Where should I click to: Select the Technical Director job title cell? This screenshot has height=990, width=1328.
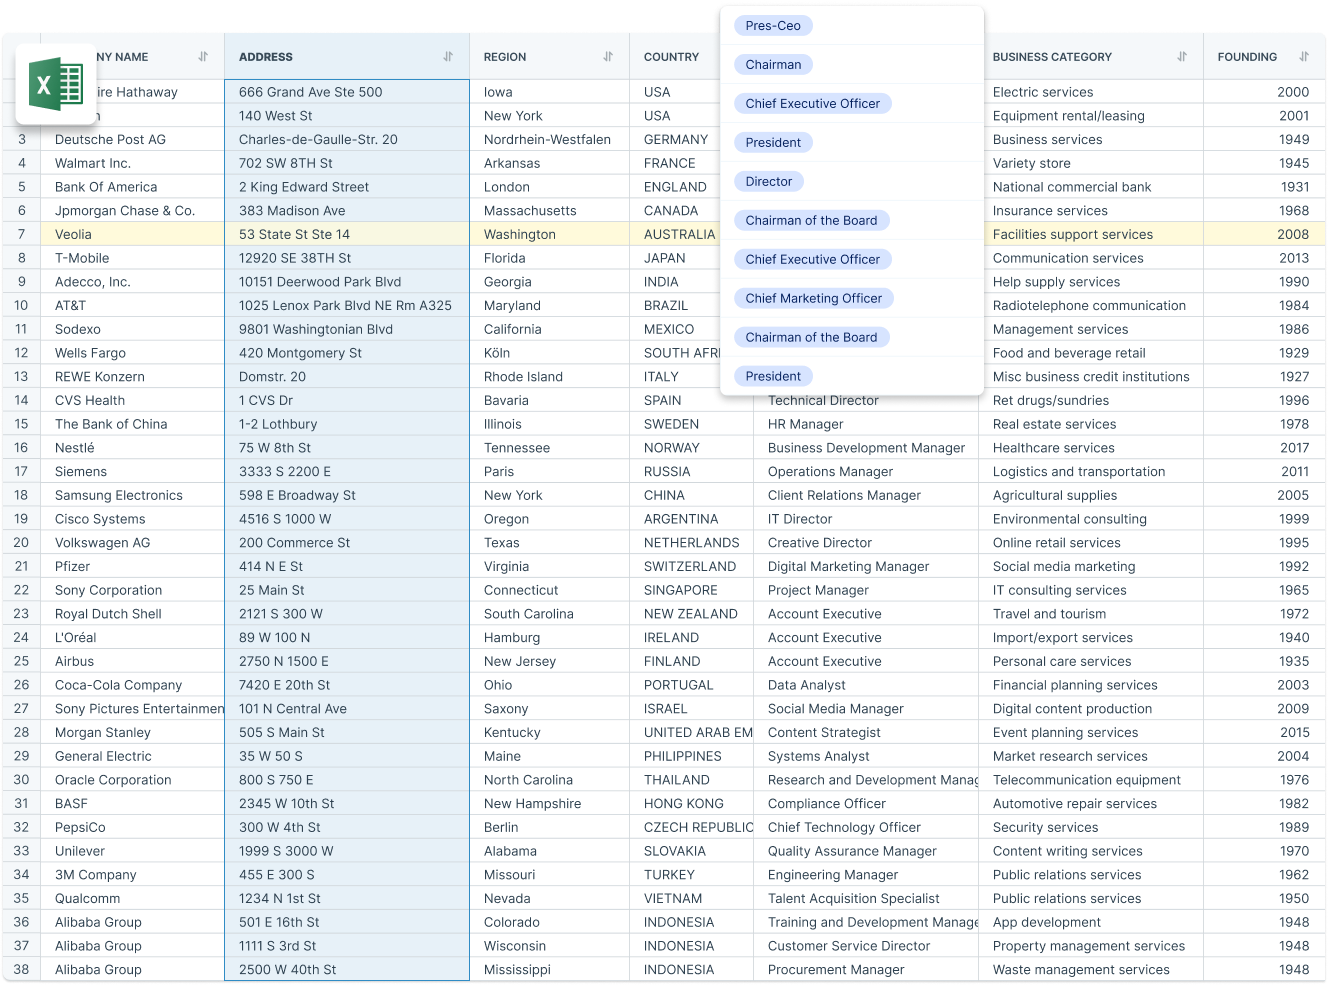tap(823, 401)
